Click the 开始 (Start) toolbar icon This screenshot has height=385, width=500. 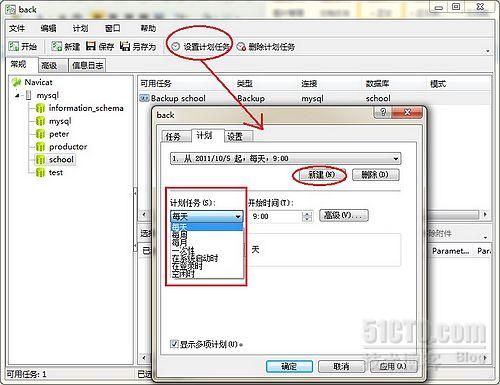click(x=14, y=46)
